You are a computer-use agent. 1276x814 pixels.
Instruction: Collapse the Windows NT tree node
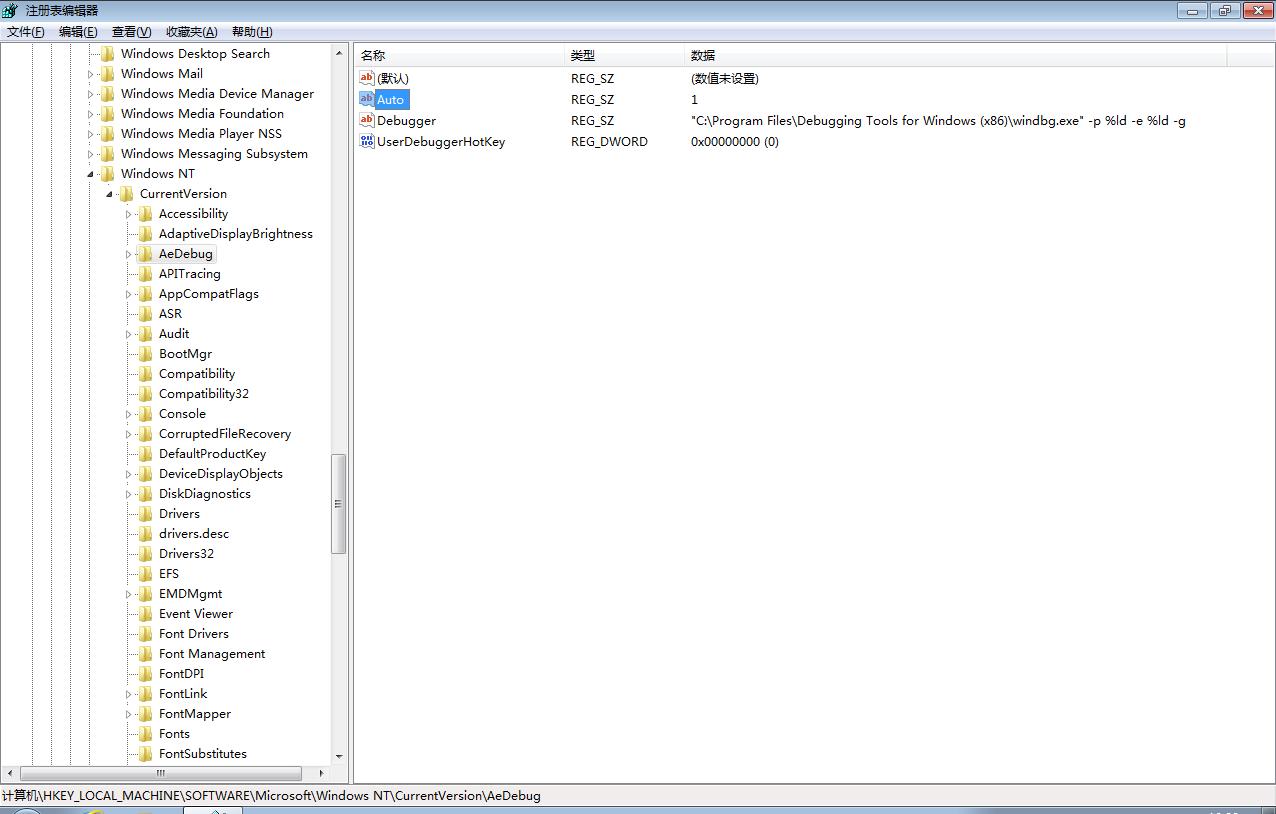91,174
